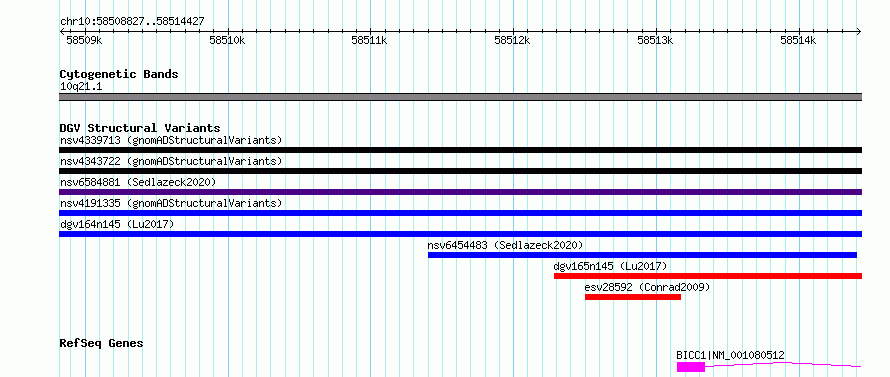Click the chr10:58508827..58514427 coordinates text

[132, 22]
